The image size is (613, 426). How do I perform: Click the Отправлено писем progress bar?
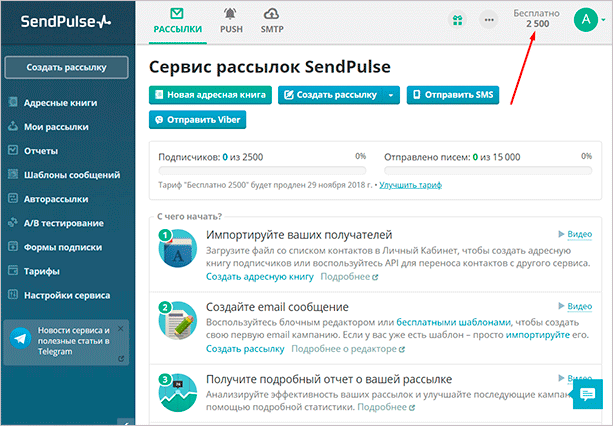point(488,170)
